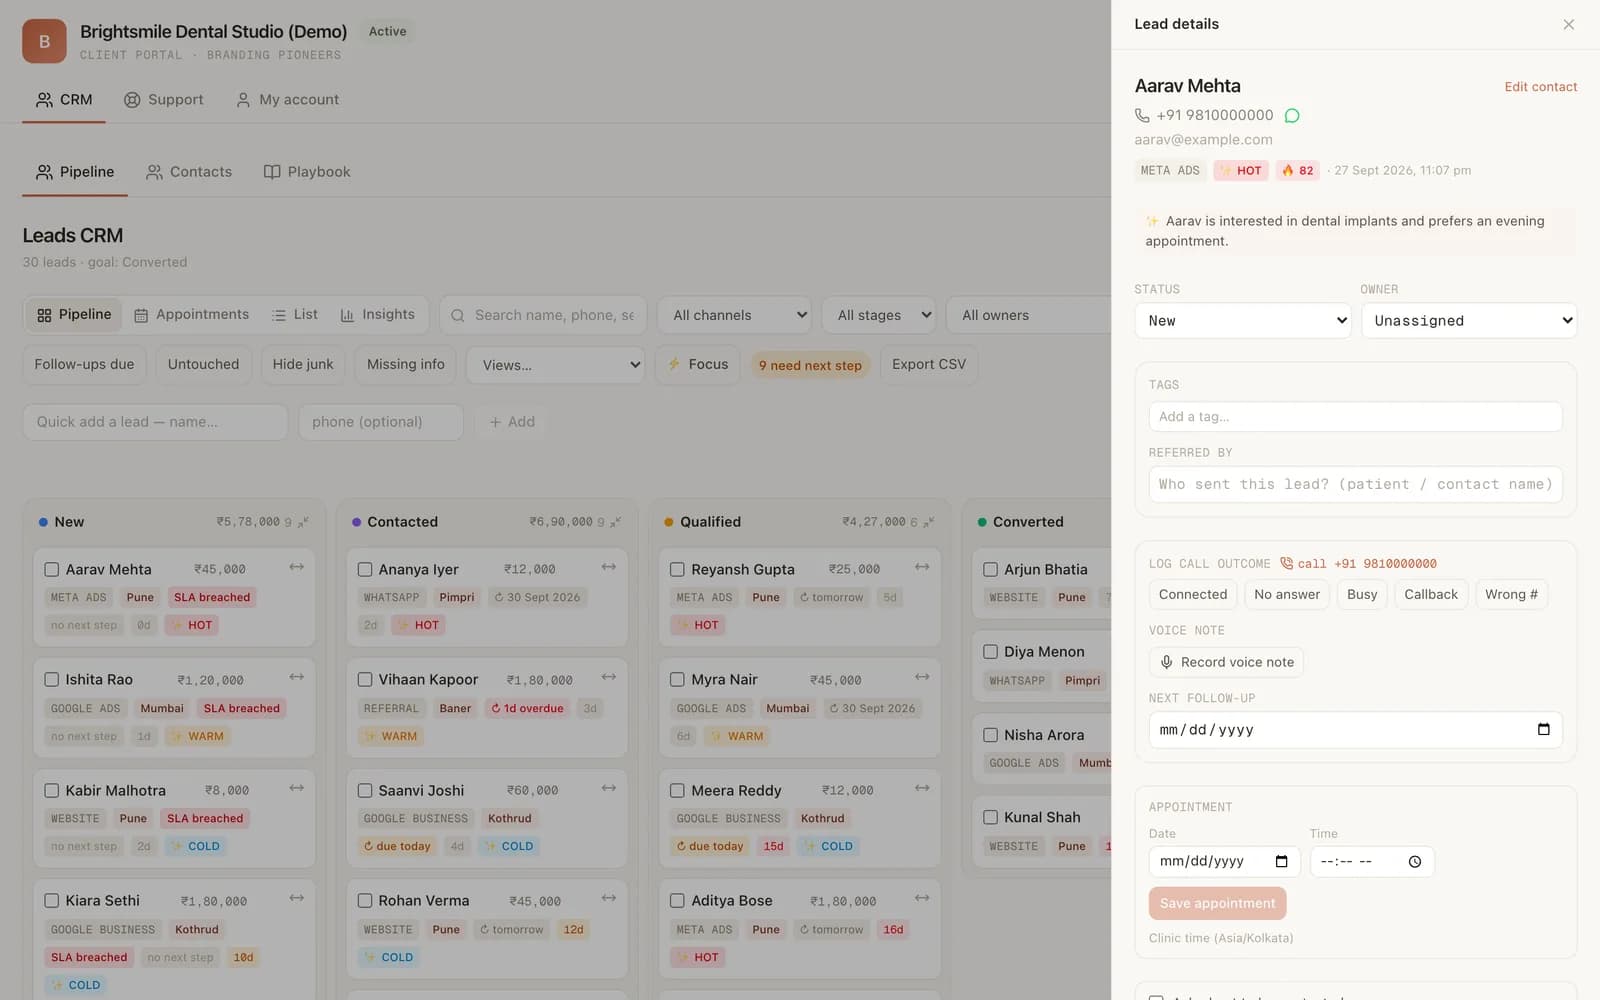Click the move arrows on Myra Nair card
Screen dimensions: 1600x1000
(x=921, y=677)
